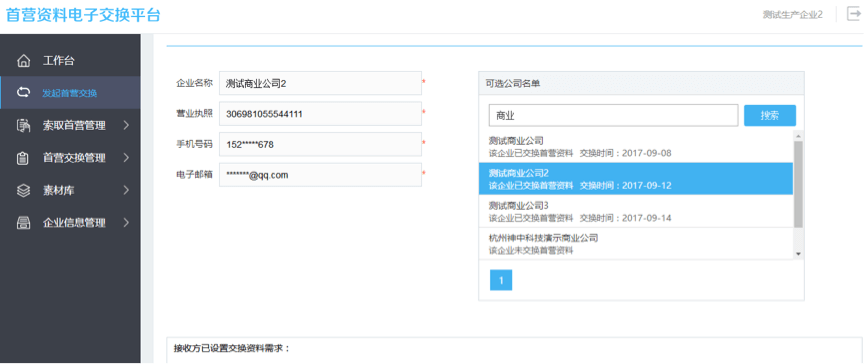Click the layers icon beside 素材库
The image size is (864, 364).
tap(23, 191)
